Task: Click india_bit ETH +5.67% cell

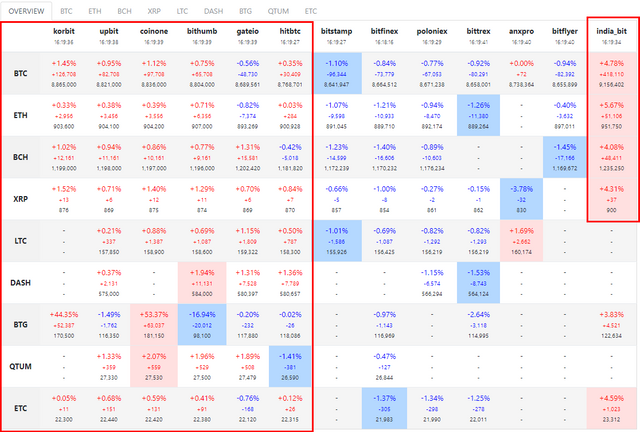Action: point(611,116)
